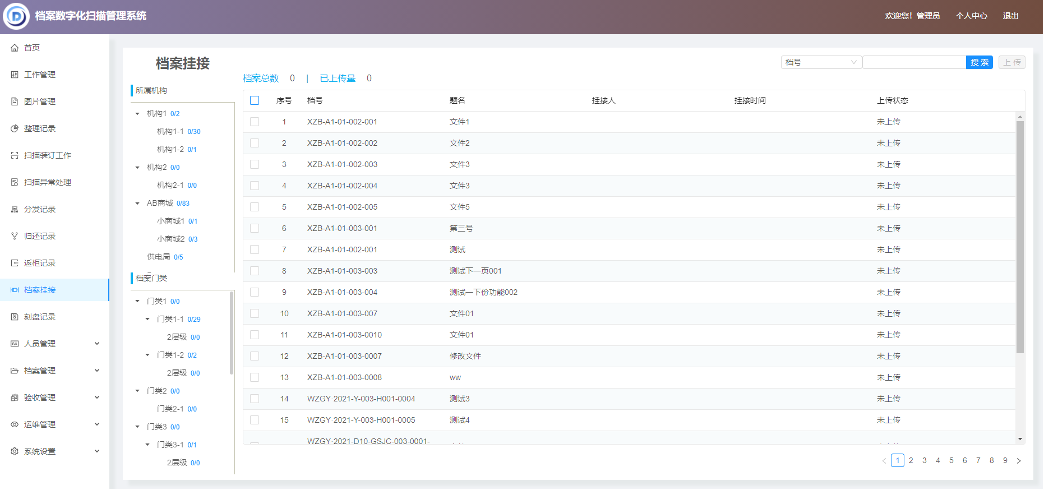Image resolution: width=1043 pixels, height=489 pixels.
Task: Click the search text input box
Action: click(x=913, y=62)
